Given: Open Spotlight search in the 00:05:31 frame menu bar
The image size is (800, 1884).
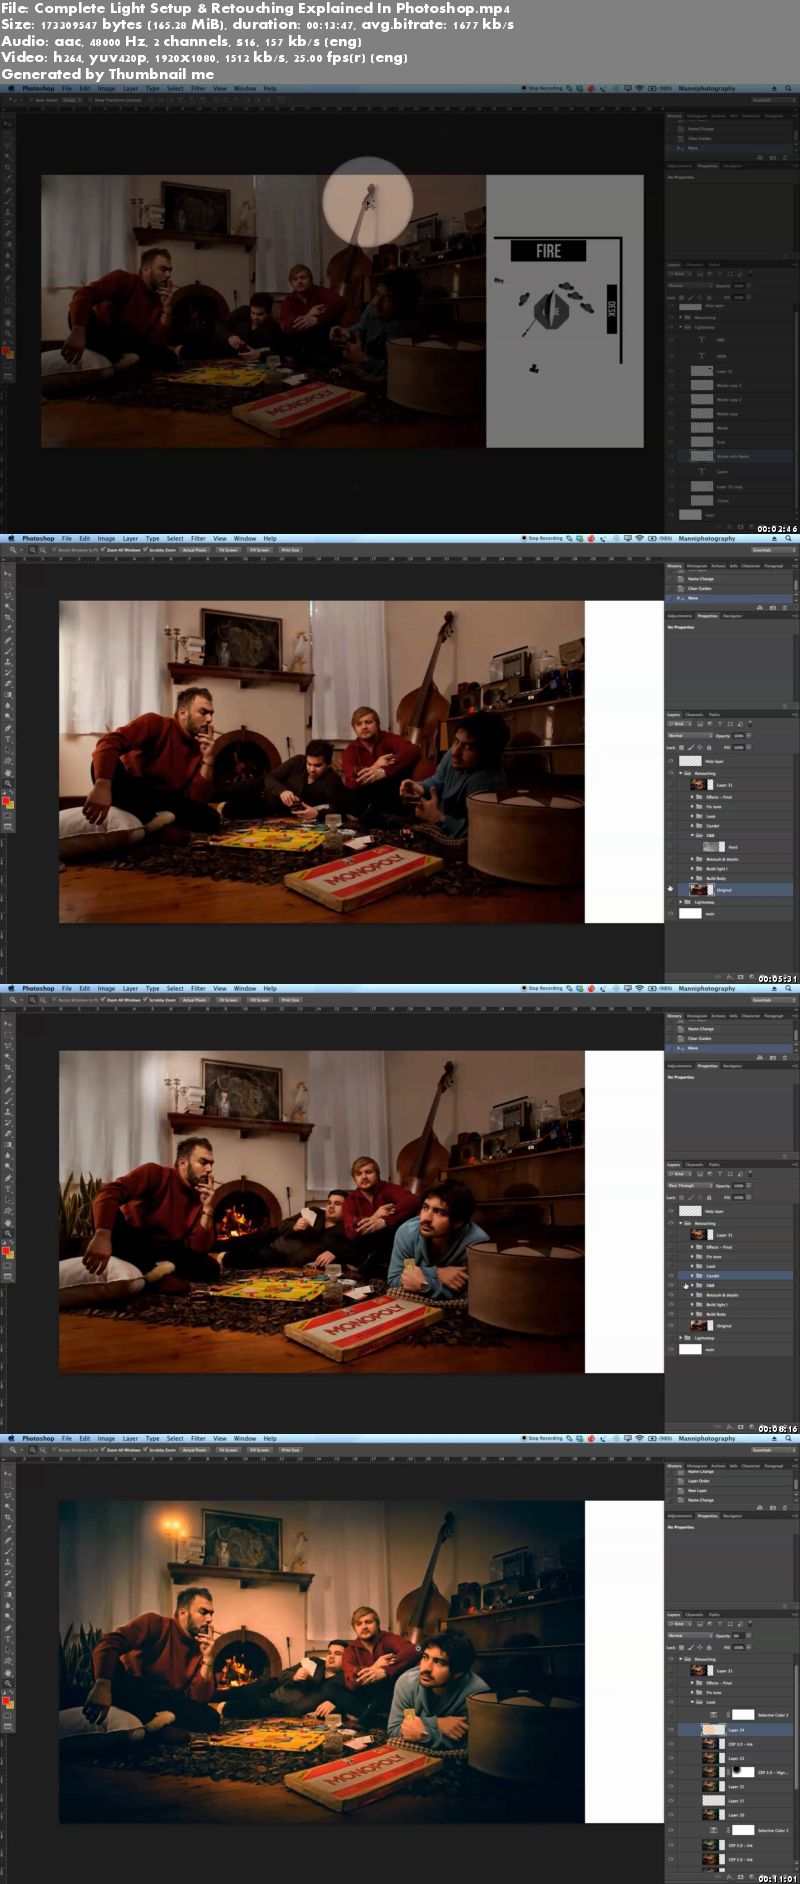Looking at the screenshot, I should [788, 538].
